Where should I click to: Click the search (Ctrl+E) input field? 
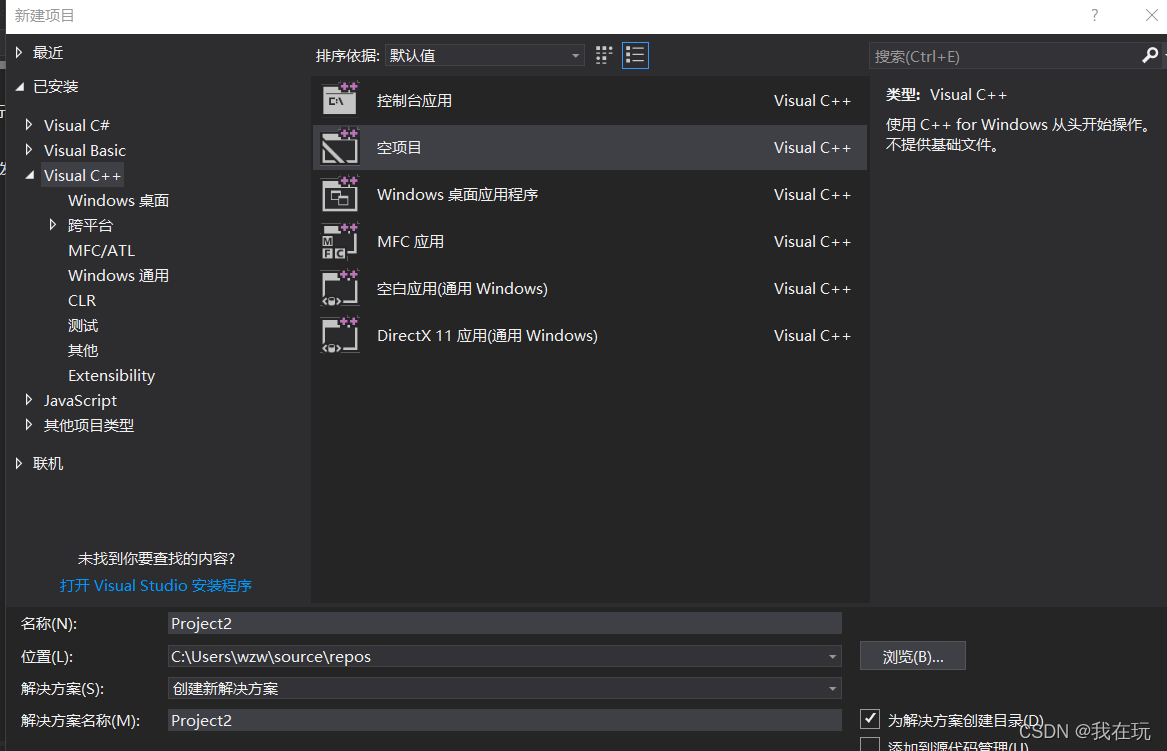1005,56
